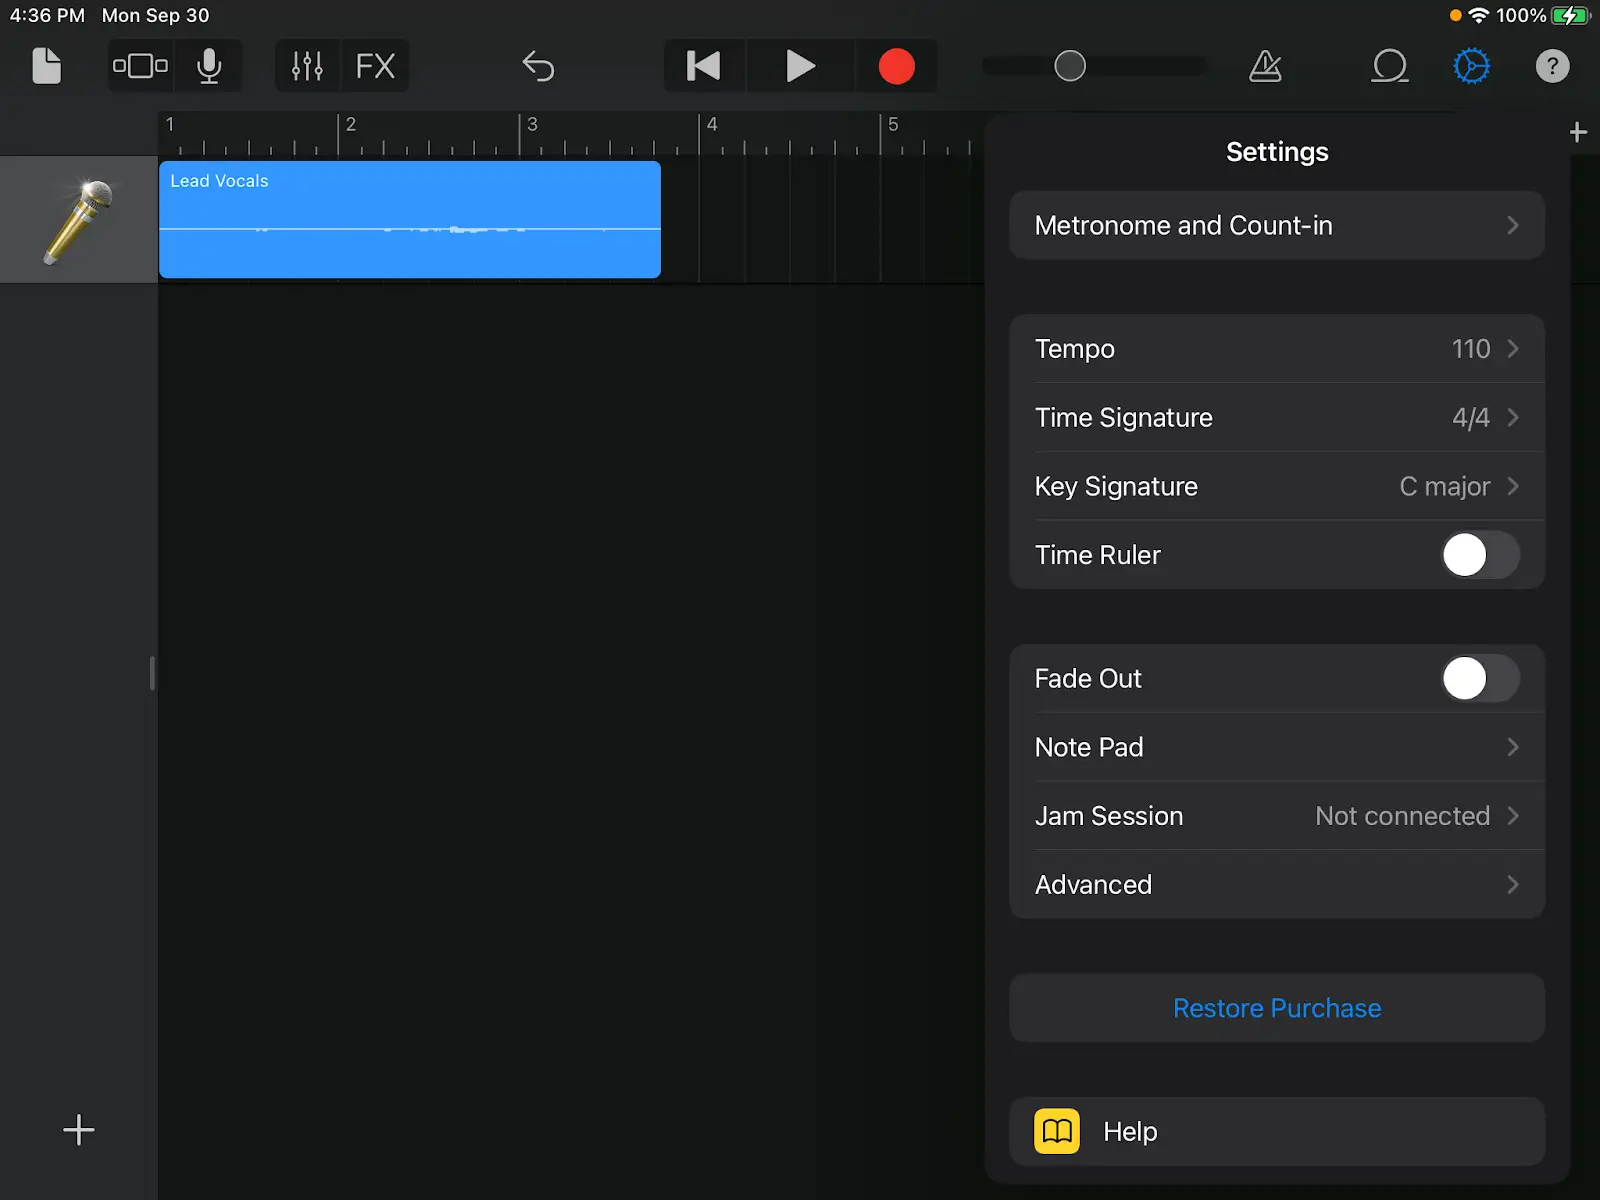Open Metronome and Count-in settings
Image resolution: width=1600 pixels, height=1200 pixels.
click(1276, 226)
